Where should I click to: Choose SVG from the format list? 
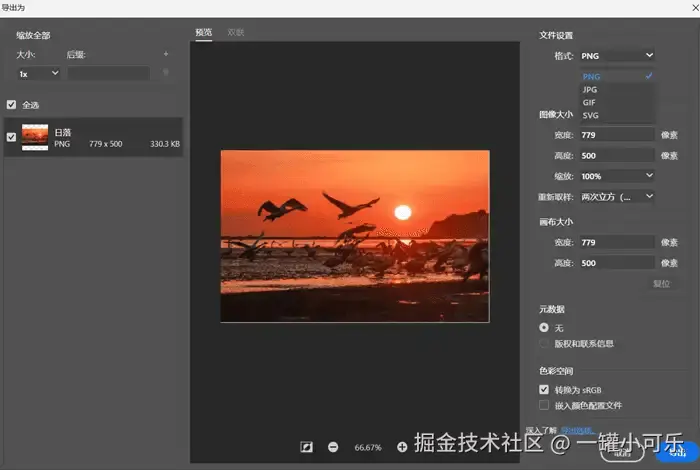(617, 115)
